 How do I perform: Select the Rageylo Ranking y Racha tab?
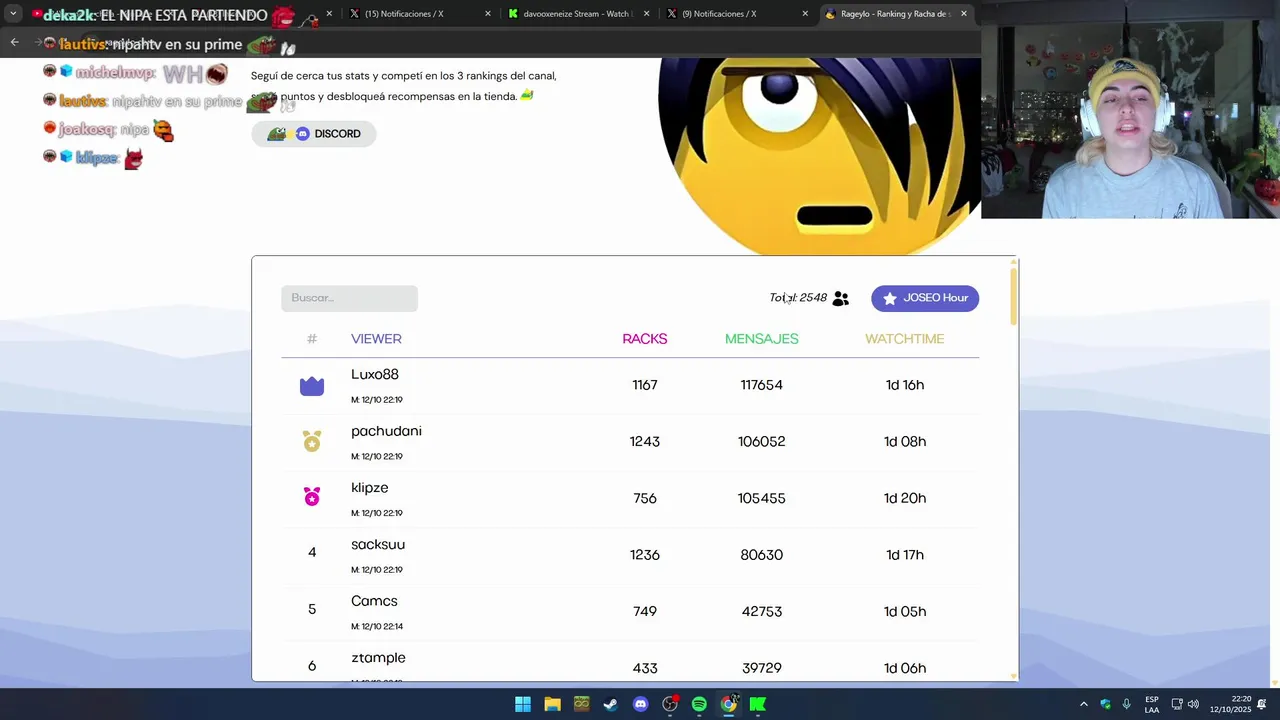895,14
